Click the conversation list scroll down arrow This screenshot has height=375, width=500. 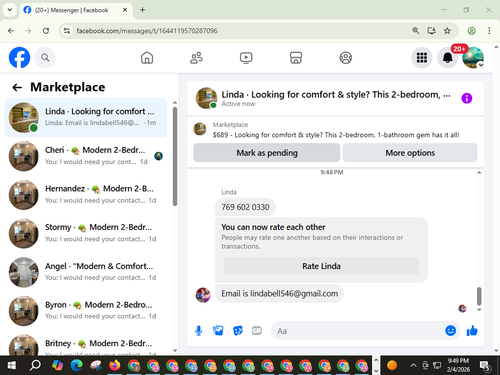(x=175, y=350)
